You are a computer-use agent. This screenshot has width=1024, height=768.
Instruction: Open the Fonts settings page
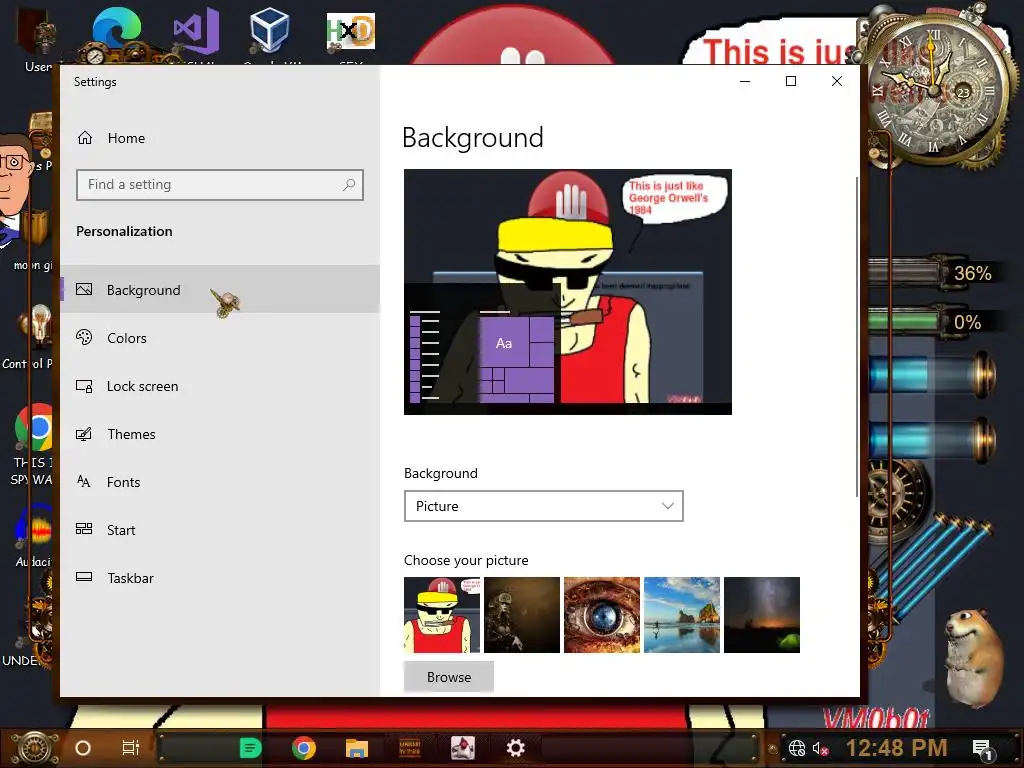[220, 482]
